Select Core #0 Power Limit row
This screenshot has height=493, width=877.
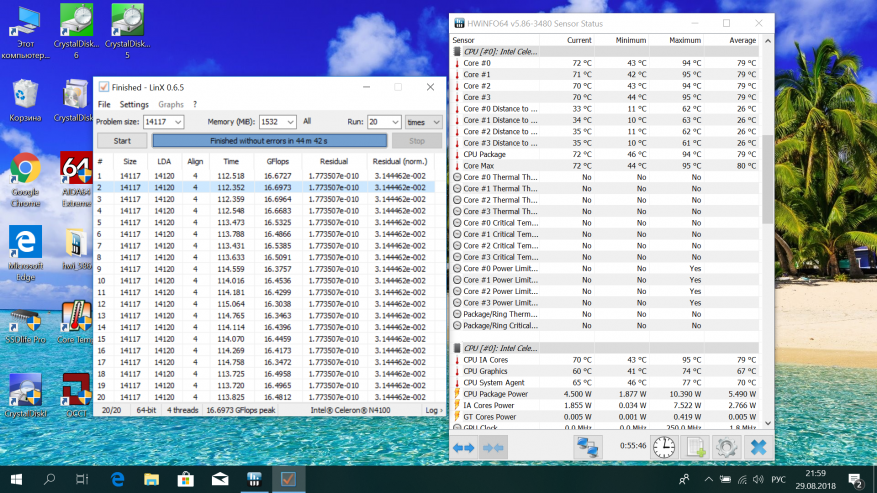[x=605, y=268]
